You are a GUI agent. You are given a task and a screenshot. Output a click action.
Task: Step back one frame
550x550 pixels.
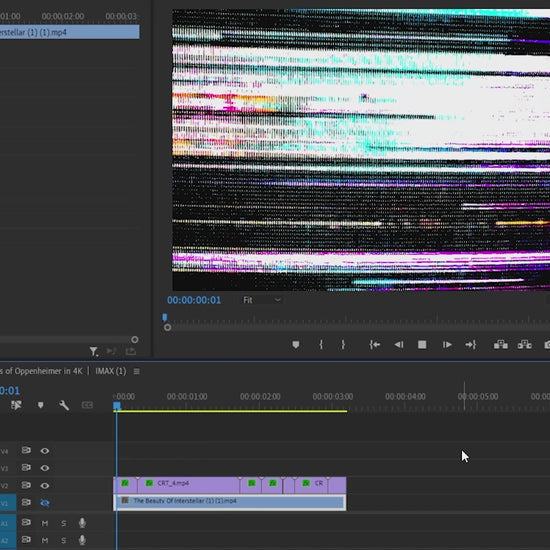coord(399,345)
